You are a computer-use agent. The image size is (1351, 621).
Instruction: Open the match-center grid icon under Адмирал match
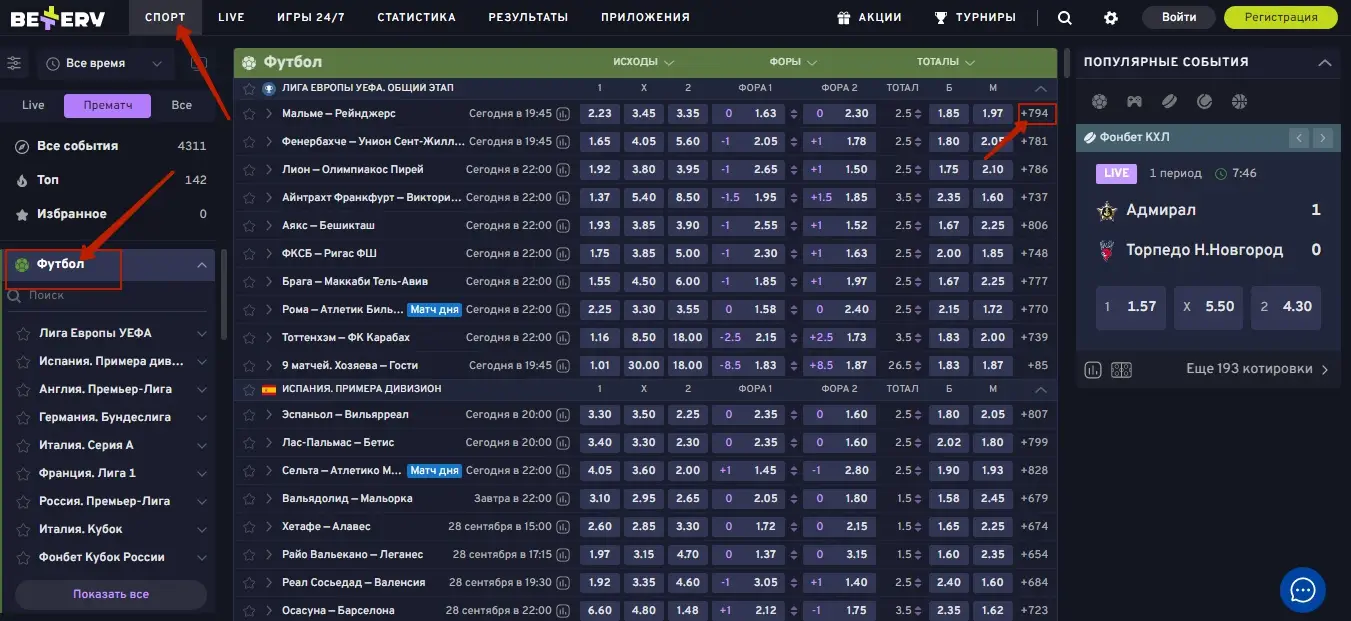pyautogui.click(x=1121, y=370)
